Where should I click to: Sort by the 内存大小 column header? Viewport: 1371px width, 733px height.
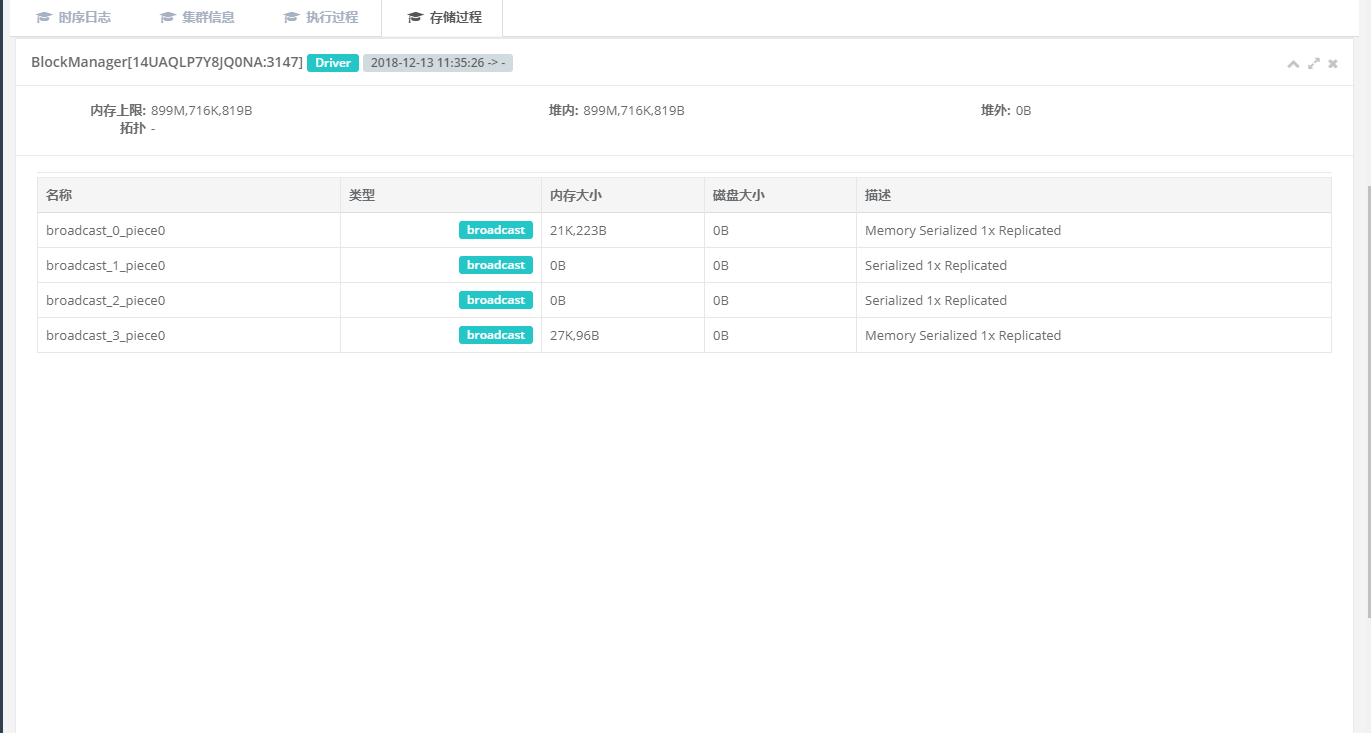[575, 195]
